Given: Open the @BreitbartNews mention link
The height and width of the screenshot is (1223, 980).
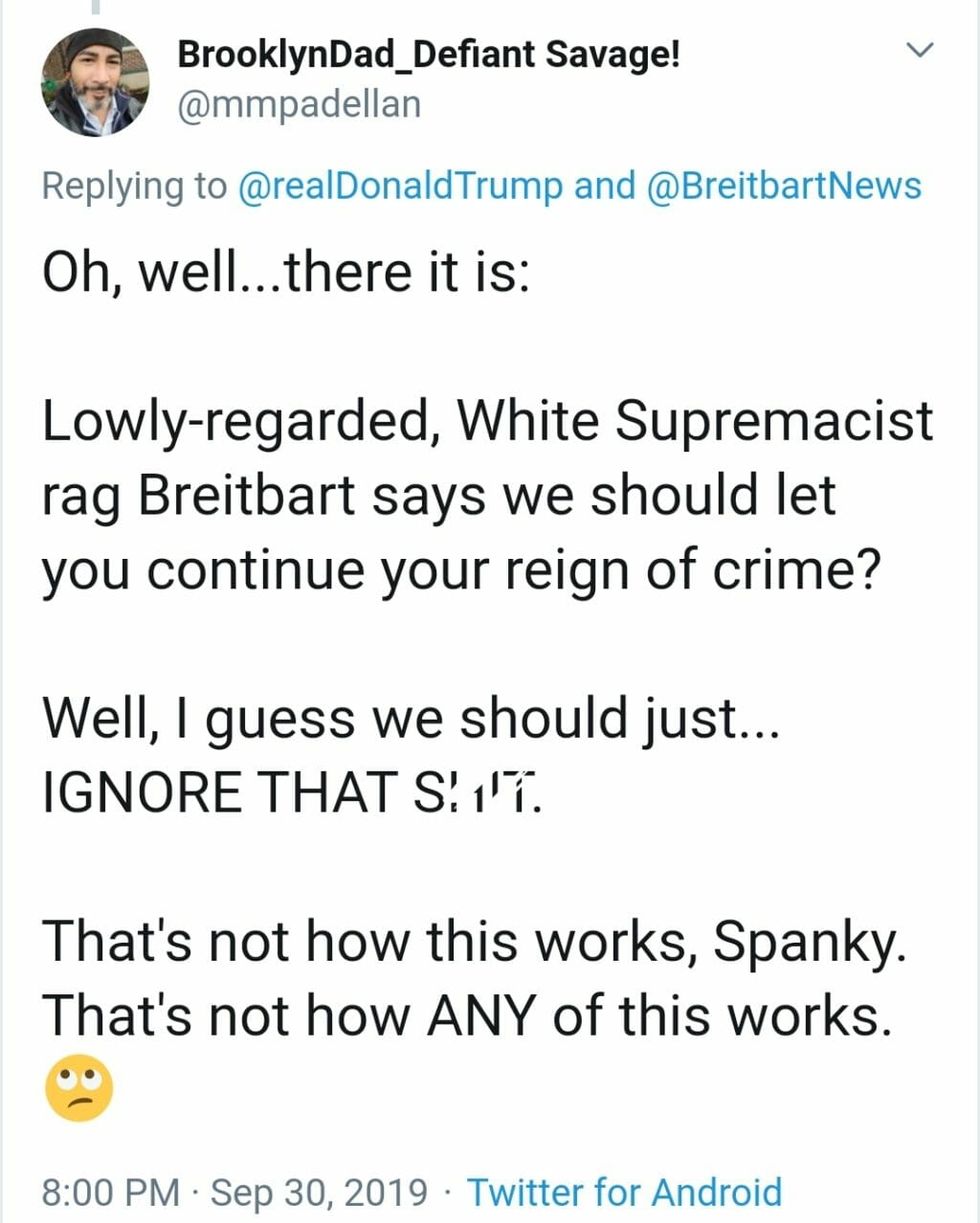Looking at the screenshot, I should pyautogui.click(x=786, y=186).
